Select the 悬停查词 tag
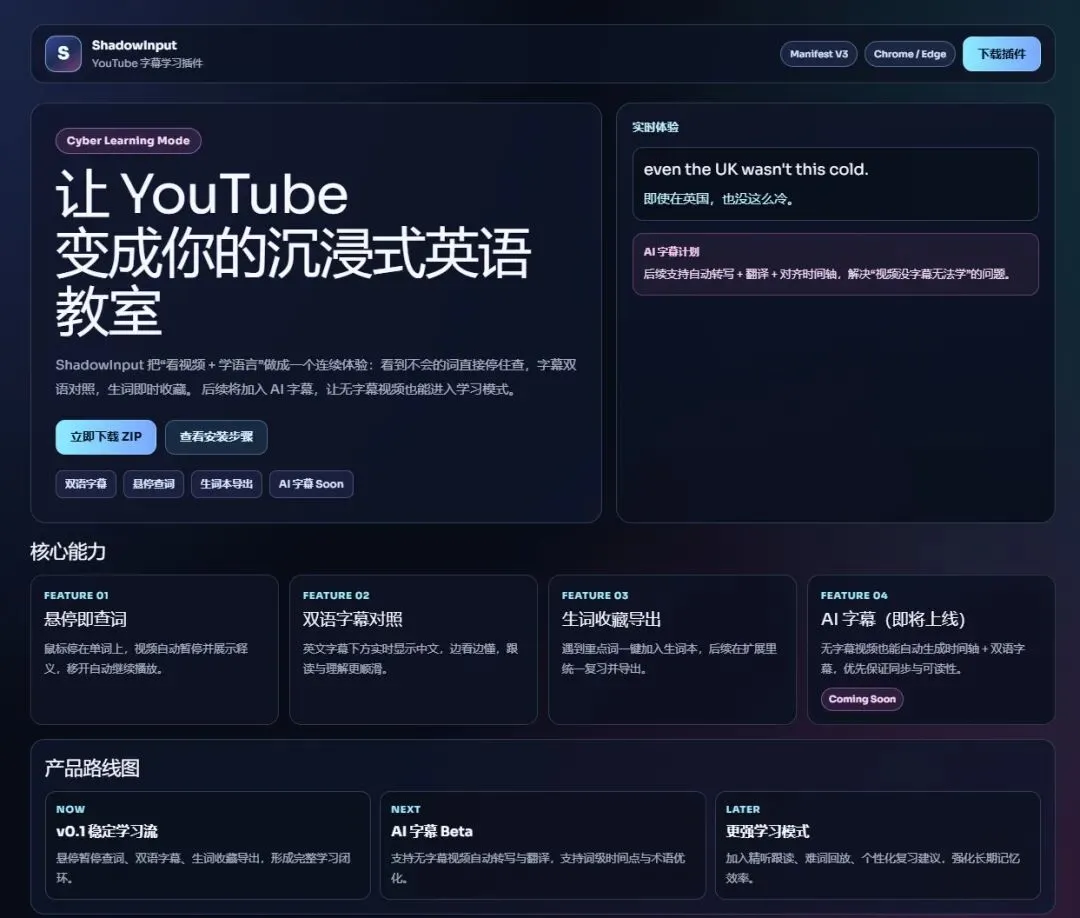 [x=154, y=483]
